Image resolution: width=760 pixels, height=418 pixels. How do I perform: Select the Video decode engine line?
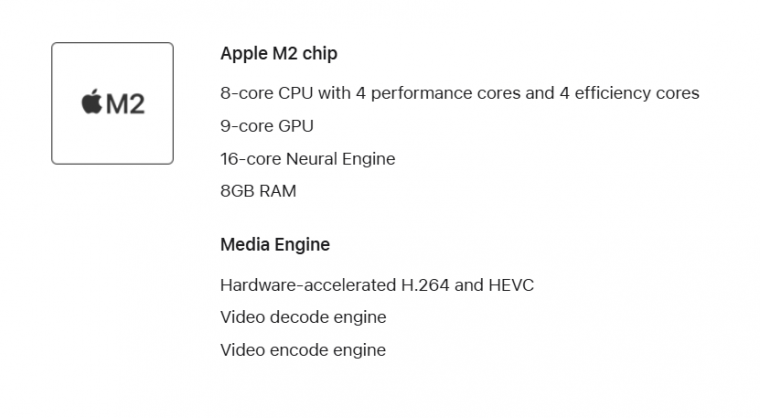303,317
